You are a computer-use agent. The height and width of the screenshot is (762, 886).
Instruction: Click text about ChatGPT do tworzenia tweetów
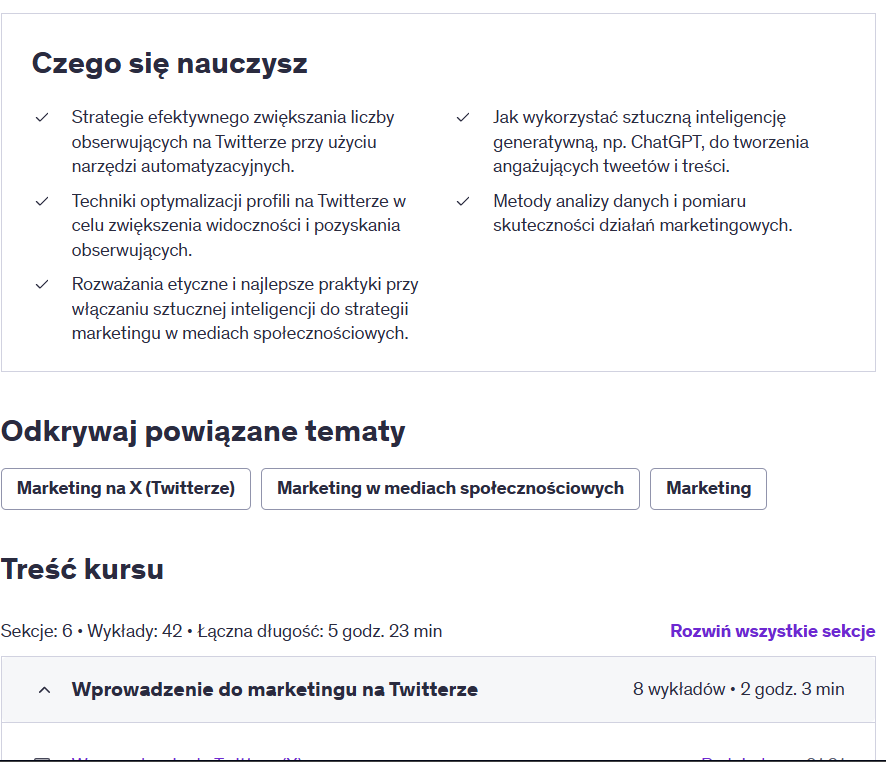[650, 142]
